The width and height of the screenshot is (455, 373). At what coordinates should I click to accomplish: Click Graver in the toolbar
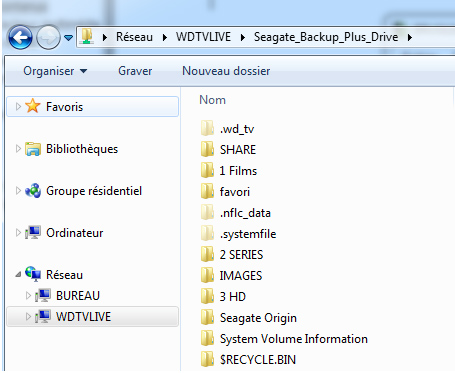pos(135,71)
